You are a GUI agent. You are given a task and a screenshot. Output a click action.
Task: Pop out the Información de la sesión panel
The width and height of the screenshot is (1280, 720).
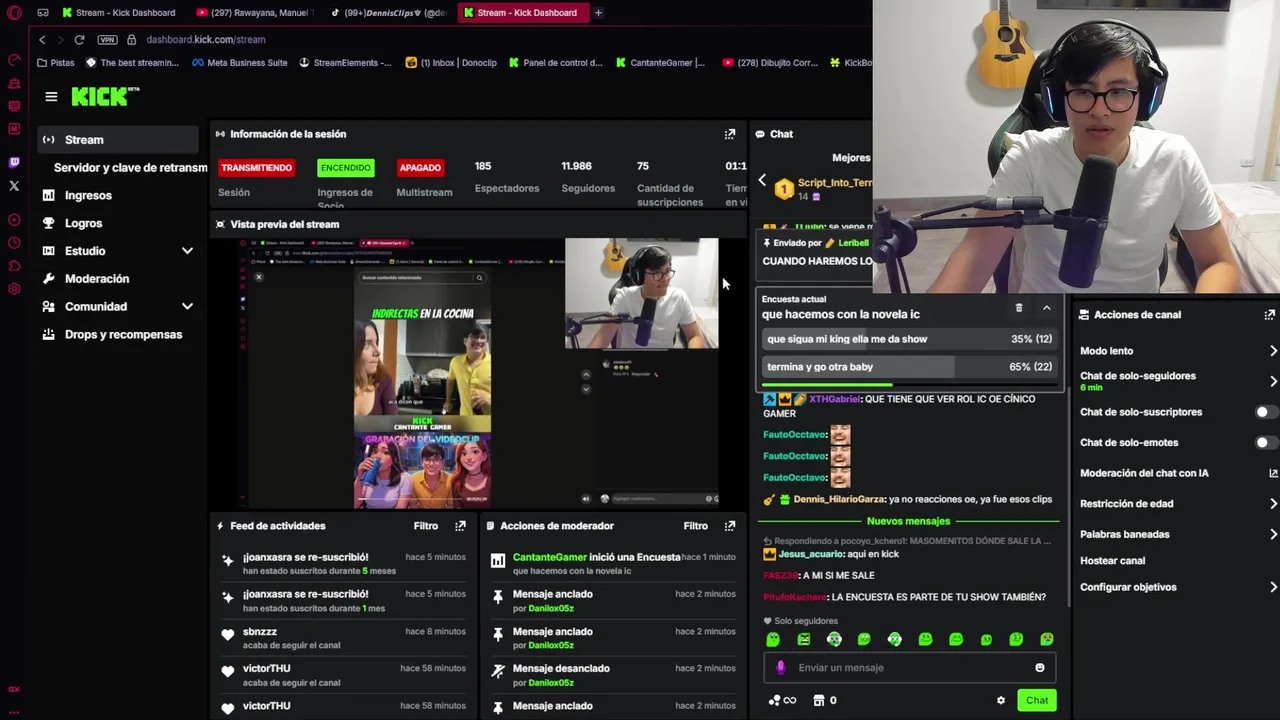(x=730, y=134)
